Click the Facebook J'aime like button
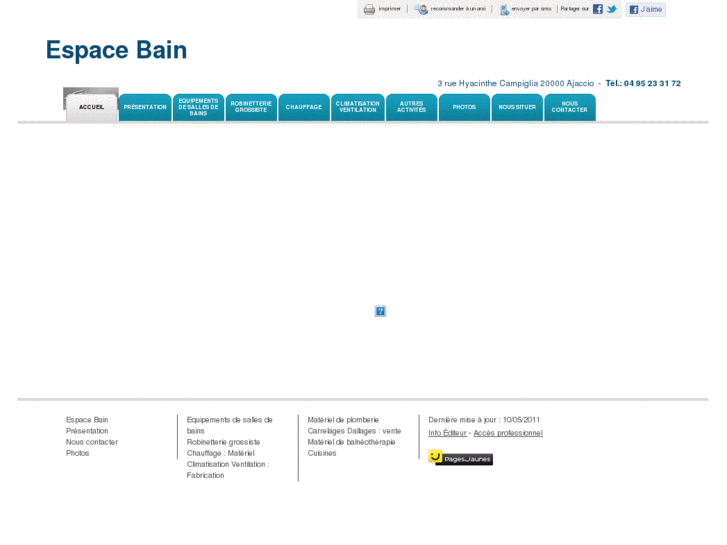The image size is (727, 545). tap(645, 9)
